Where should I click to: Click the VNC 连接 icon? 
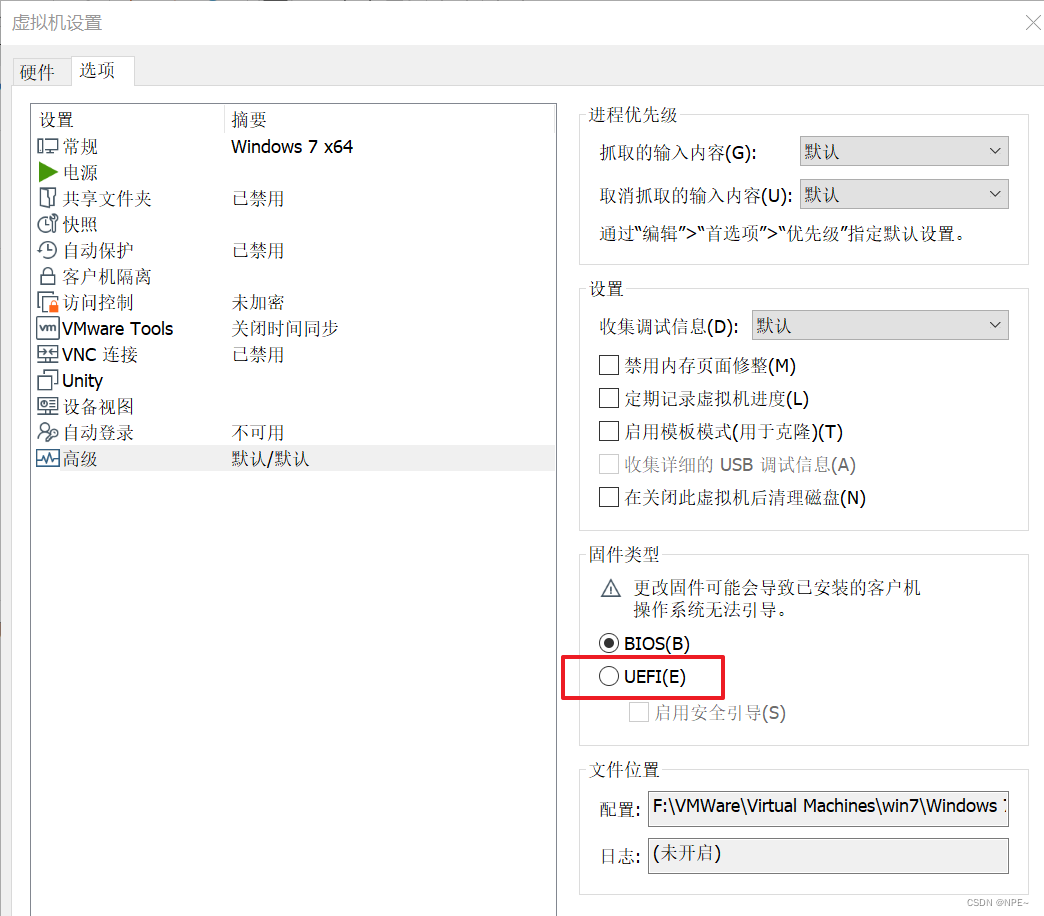[47, 354]
